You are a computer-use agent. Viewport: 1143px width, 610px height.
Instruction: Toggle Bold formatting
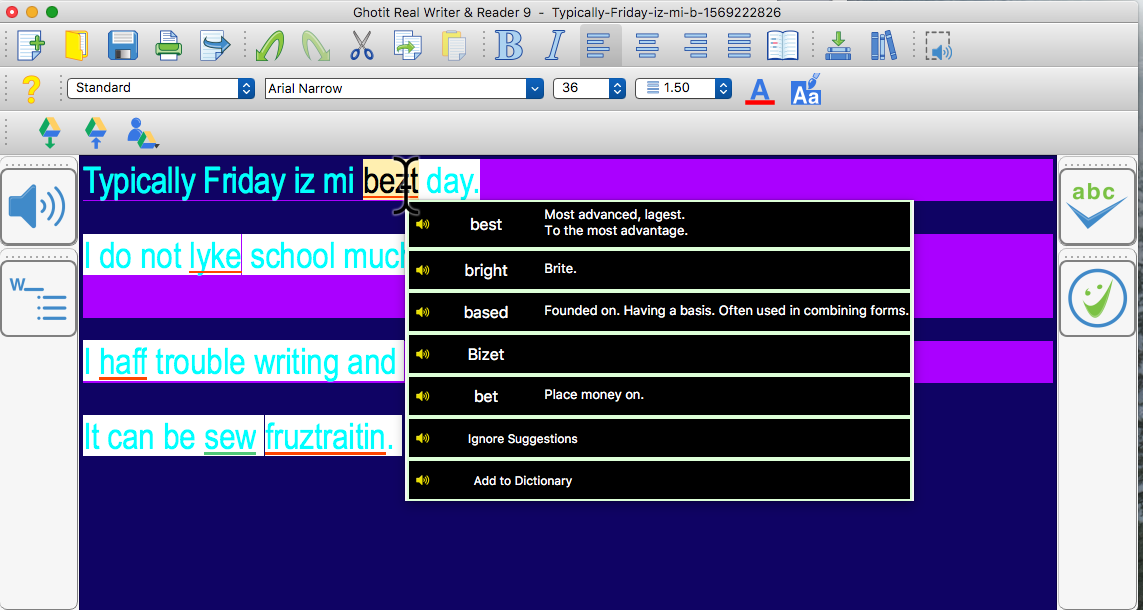pos(509,45)
